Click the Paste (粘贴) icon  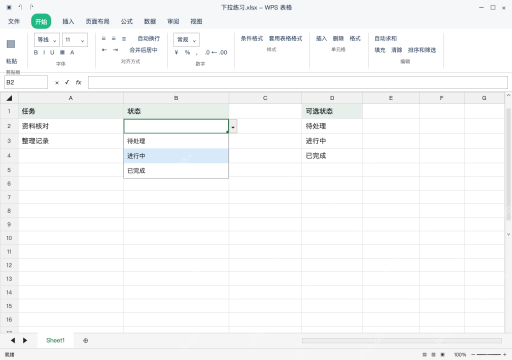(x=11, y=44)
